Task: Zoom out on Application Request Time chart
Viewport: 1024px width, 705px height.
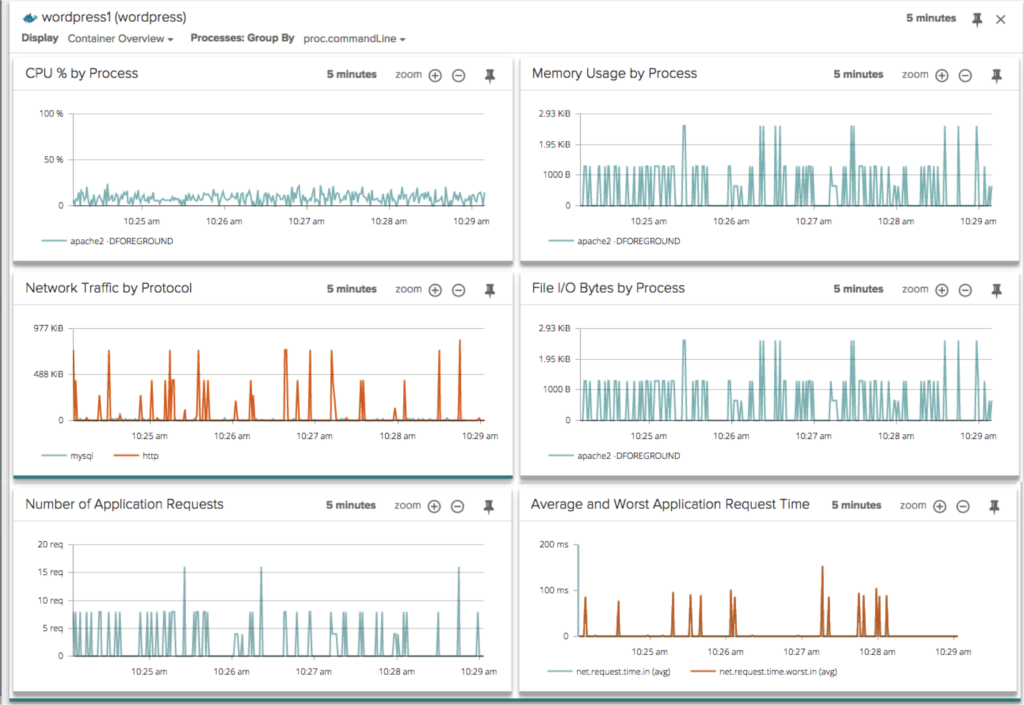Action: (963, 506)
